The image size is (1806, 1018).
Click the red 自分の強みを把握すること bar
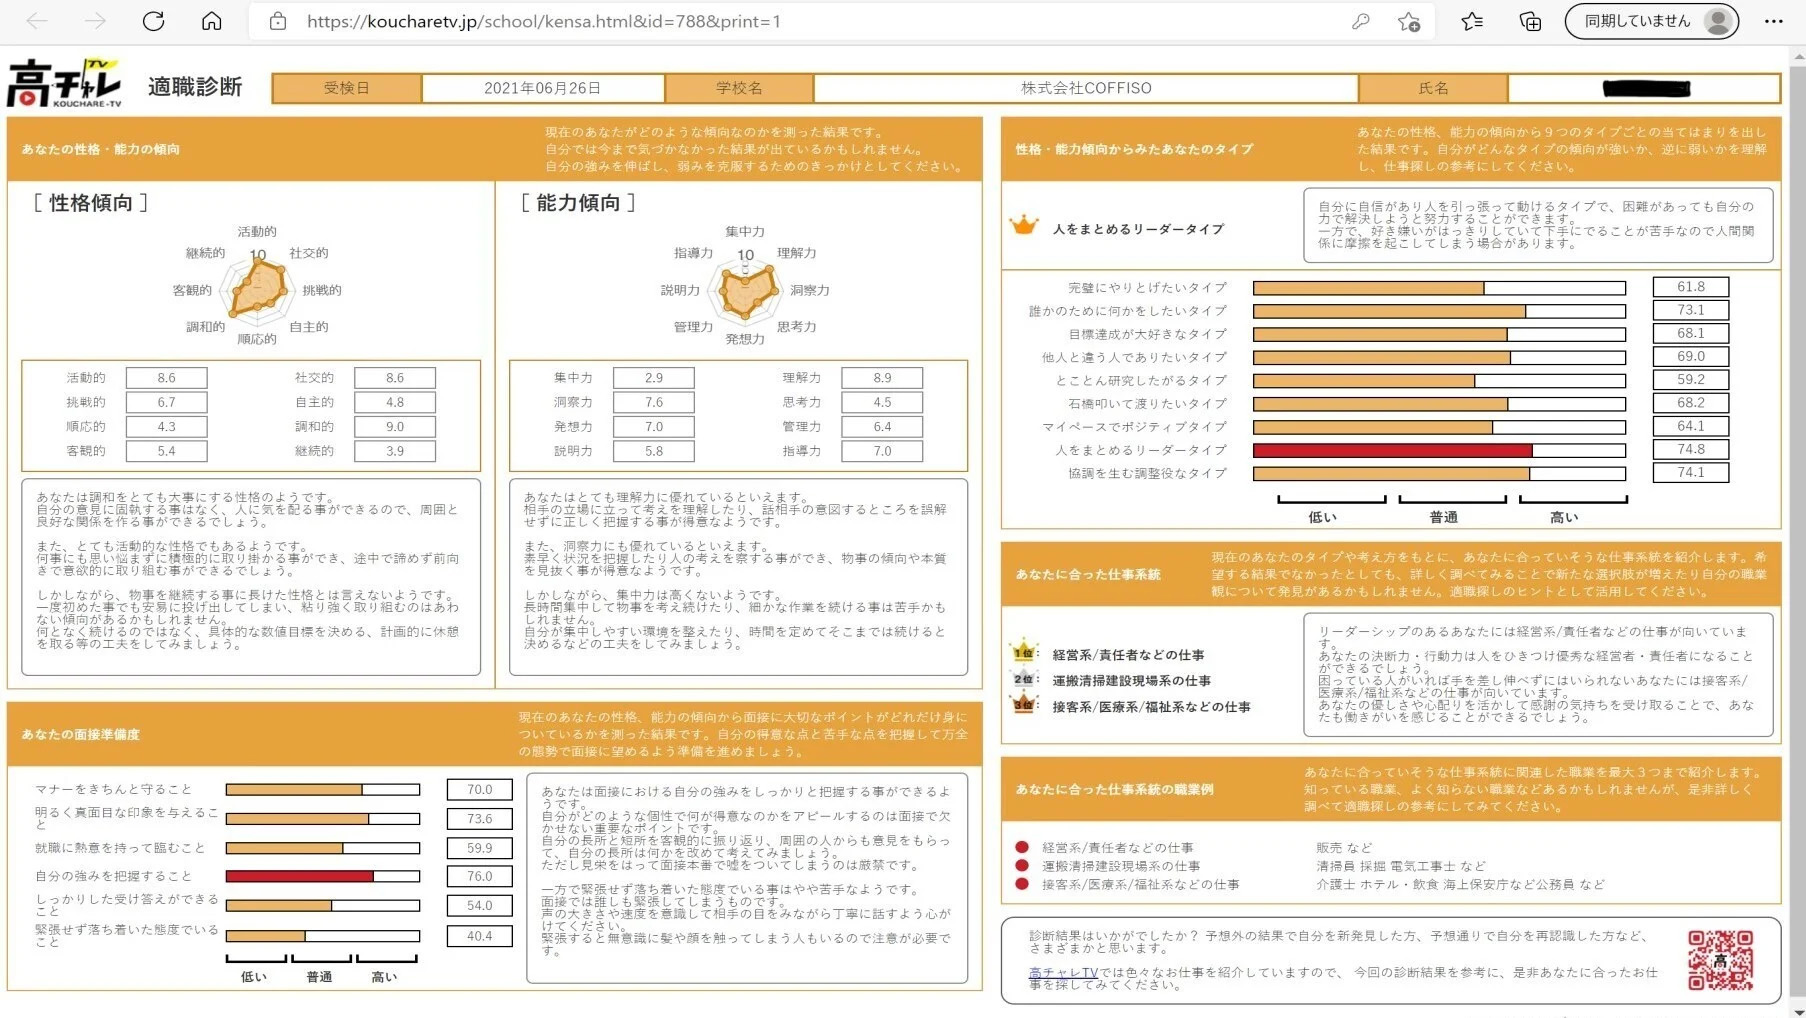[299, 876]
